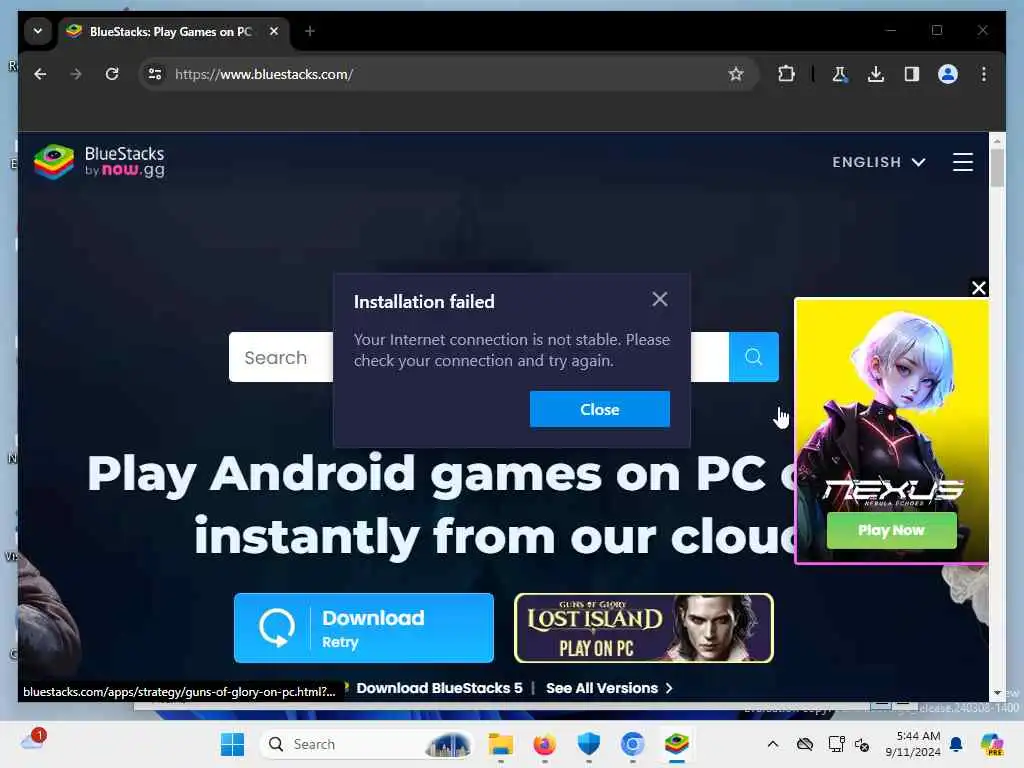Click the See All Versions link
This screenshot has height=768, width=1024.
[609, 688]
